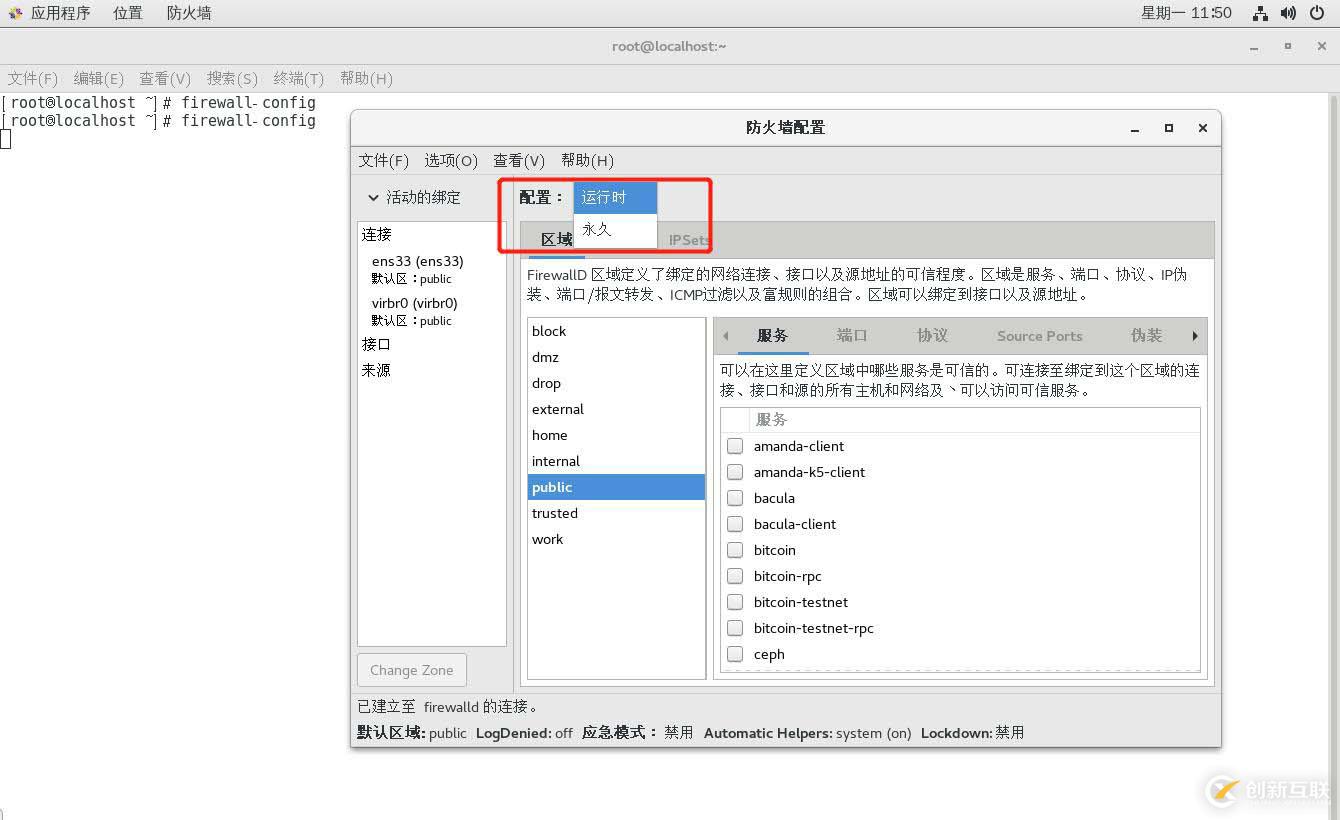Open terminal 文件(F) menu
The height and width of the screenshot is (820, 1340).
[33, 78]
